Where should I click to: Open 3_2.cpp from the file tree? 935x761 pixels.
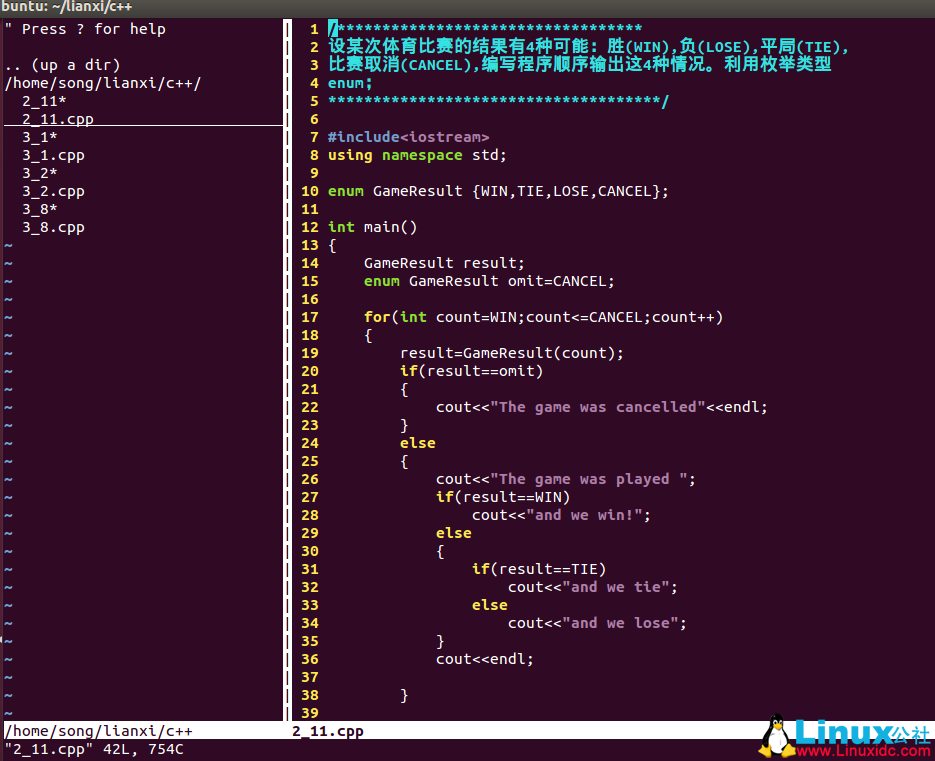[53, 191]
